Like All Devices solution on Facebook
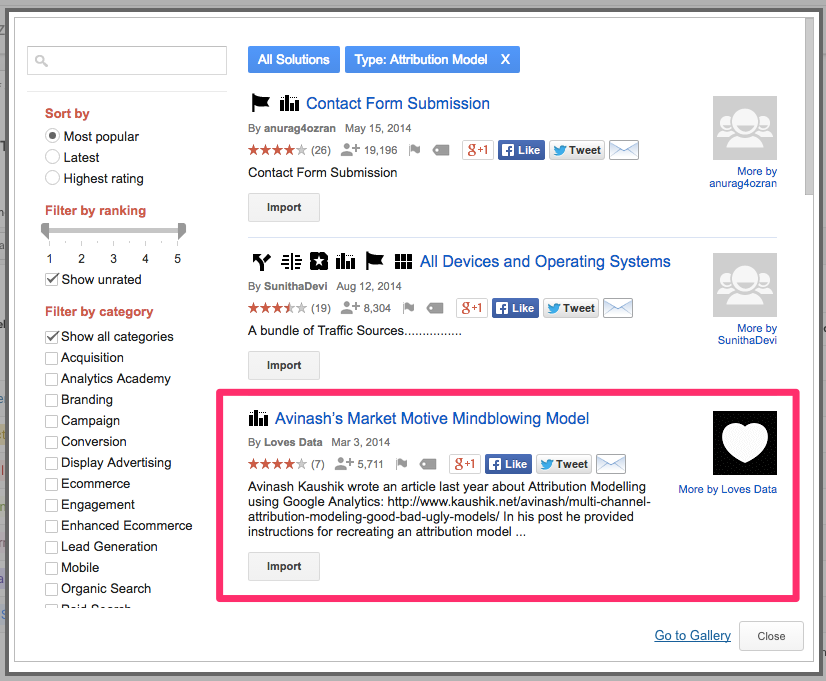 click(515, 308)
